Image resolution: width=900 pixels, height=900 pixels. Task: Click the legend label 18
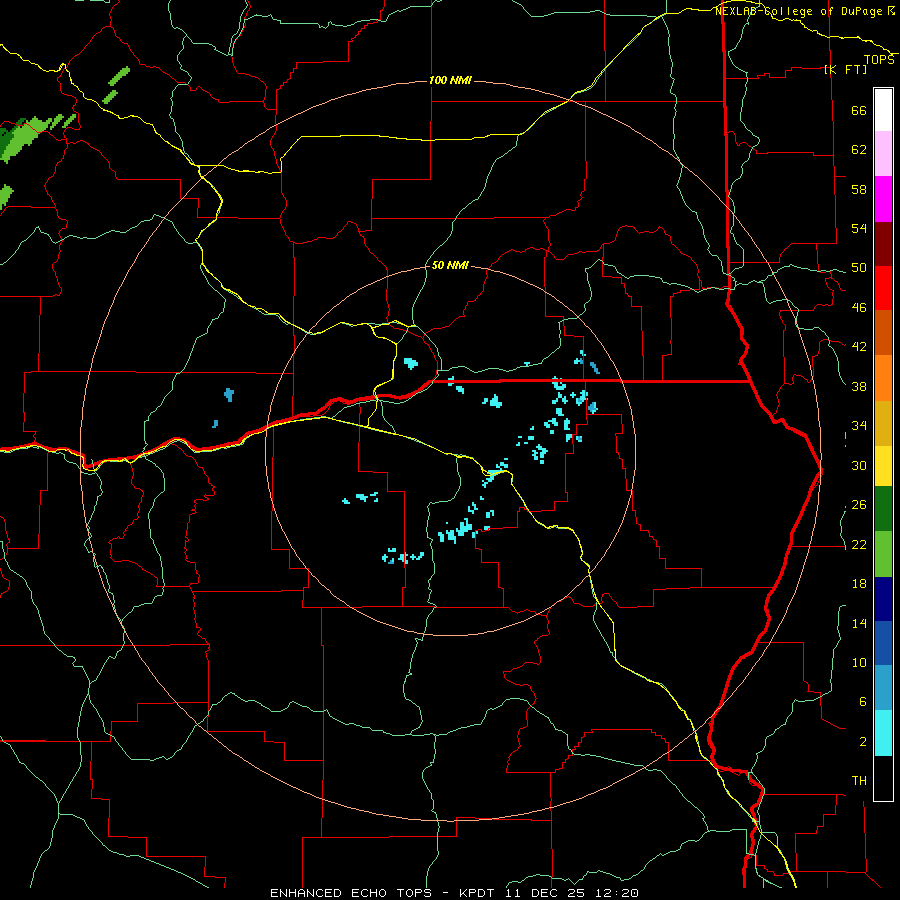pos(859,584)
